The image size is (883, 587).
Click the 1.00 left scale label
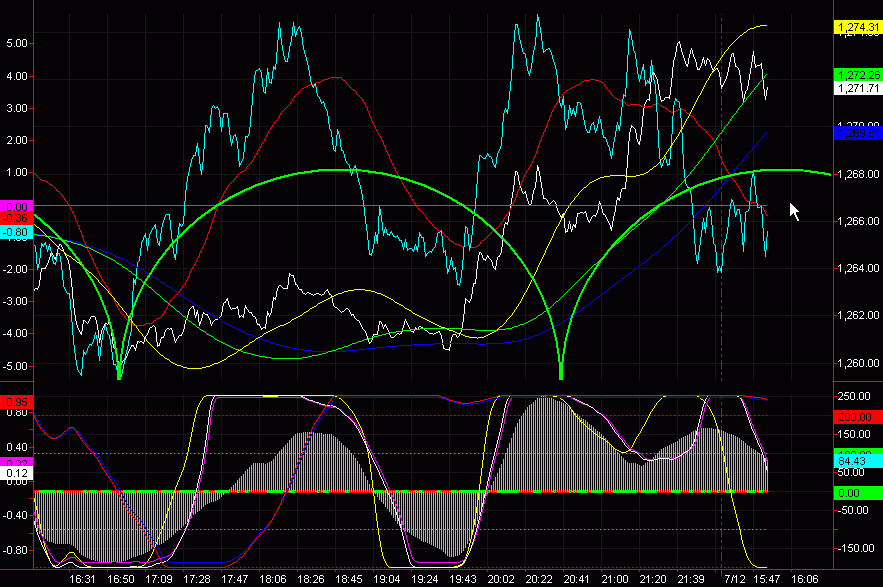point(17,172)
